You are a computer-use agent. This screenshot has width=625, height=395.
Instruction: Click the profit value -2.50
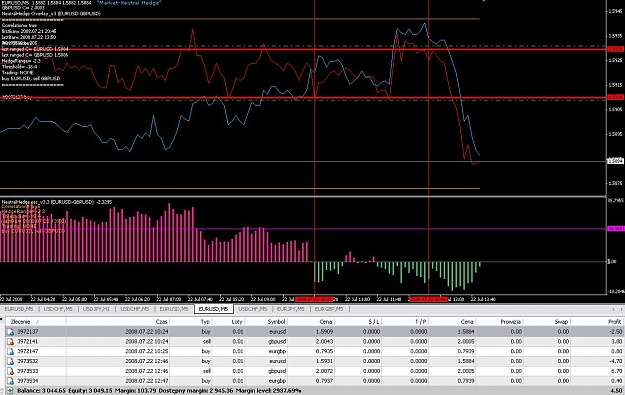coord(616,332)
